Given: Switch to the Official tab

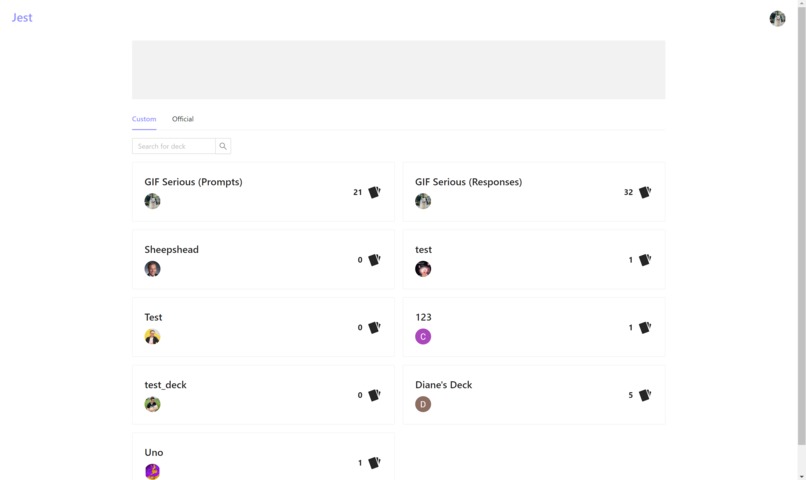Looking at the screenshot, I should pos(182,119).
